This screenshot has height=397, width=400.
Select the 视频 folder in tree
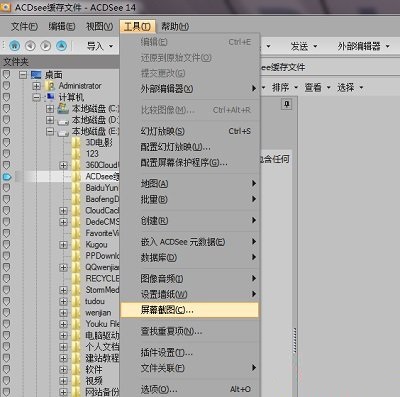[x=94, y=381]
